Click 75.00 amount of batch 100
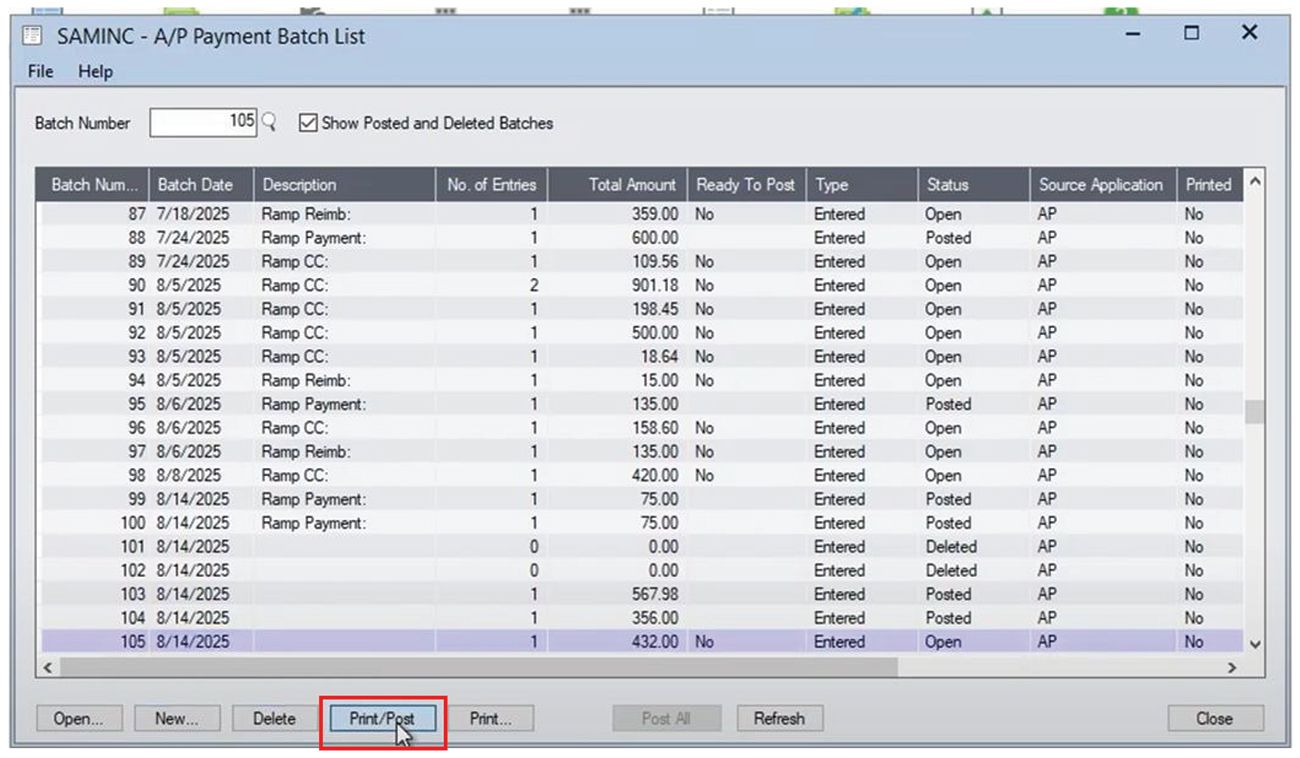The width and height of the screenshot is (1300, 758). tap(660, 523)
